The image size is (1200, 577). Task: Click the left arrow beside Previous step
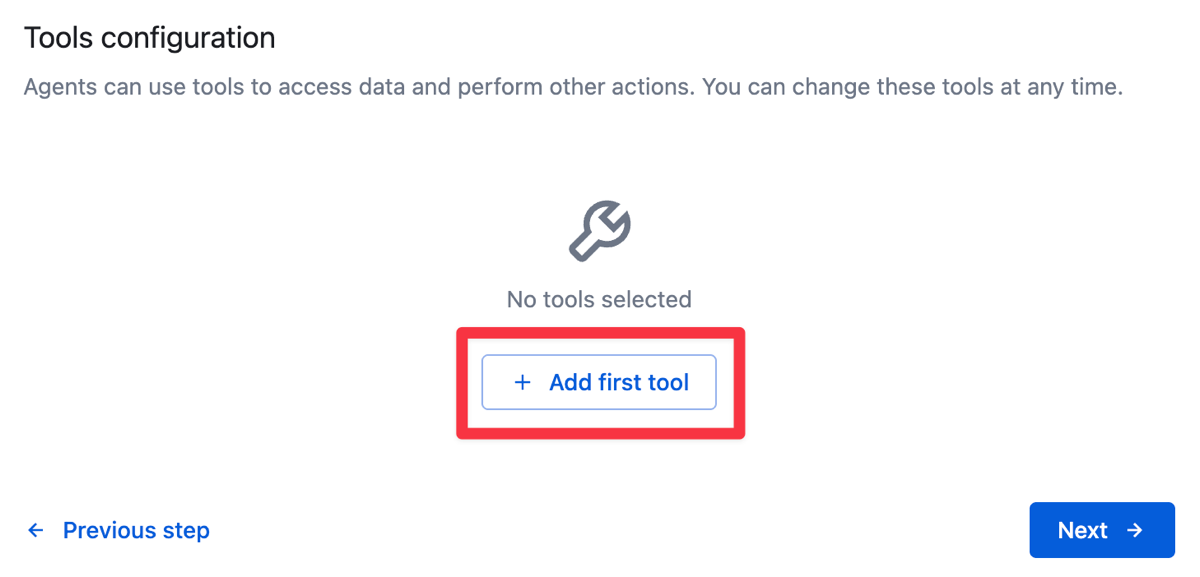(36, 530)
